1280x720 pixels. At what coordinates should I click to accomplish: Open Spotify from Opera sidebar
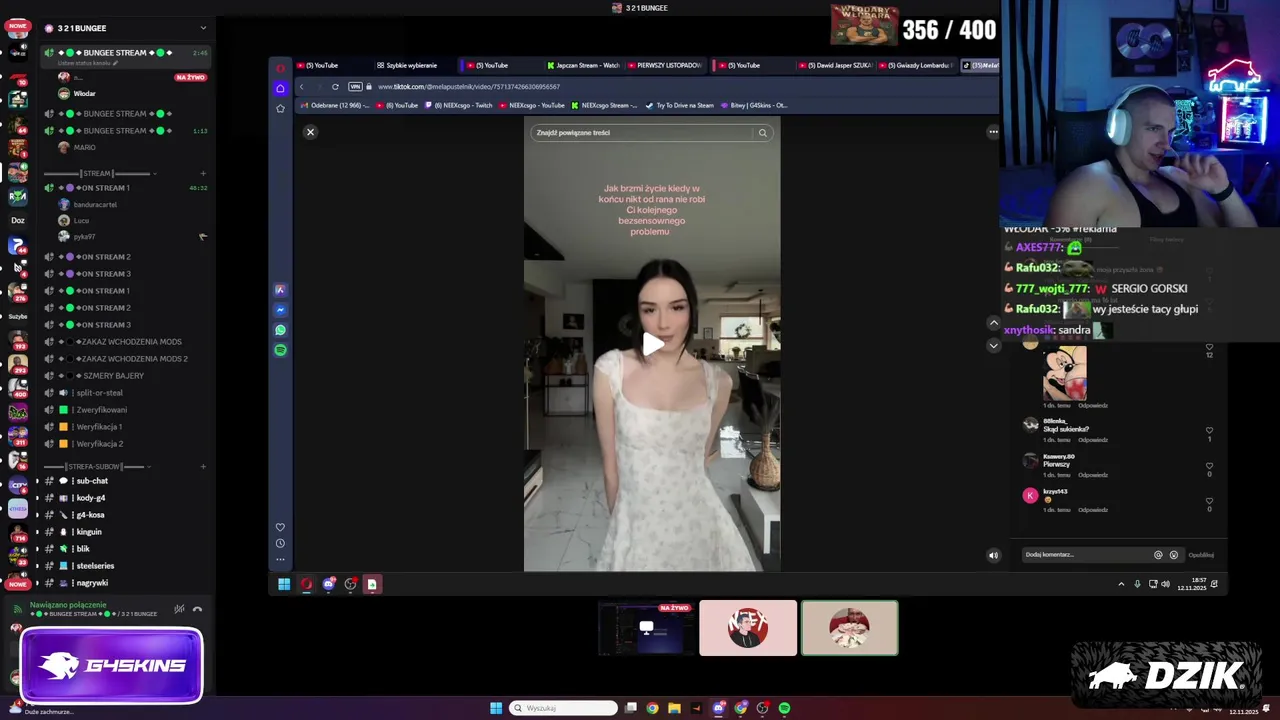280,350
